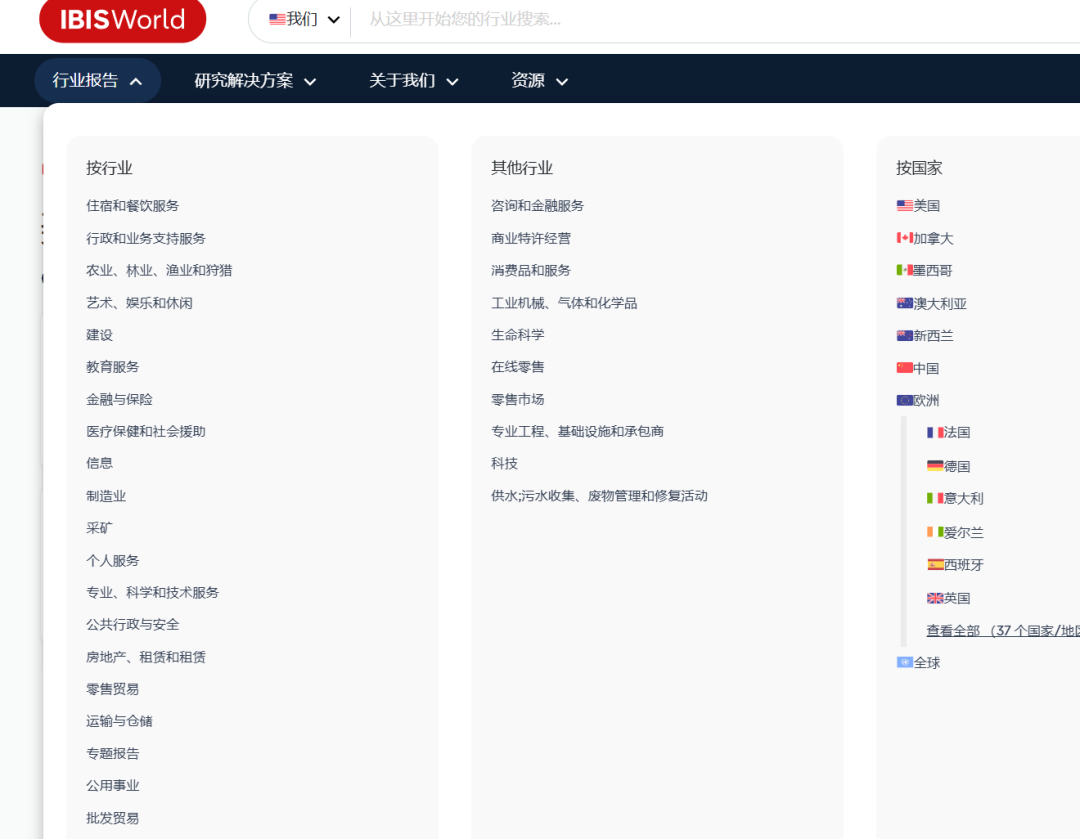The width and height of the screenshot is (1080, 839).
Task: Click the Mexico flag icon beside 墨西哥
Action: click(903, 271)
